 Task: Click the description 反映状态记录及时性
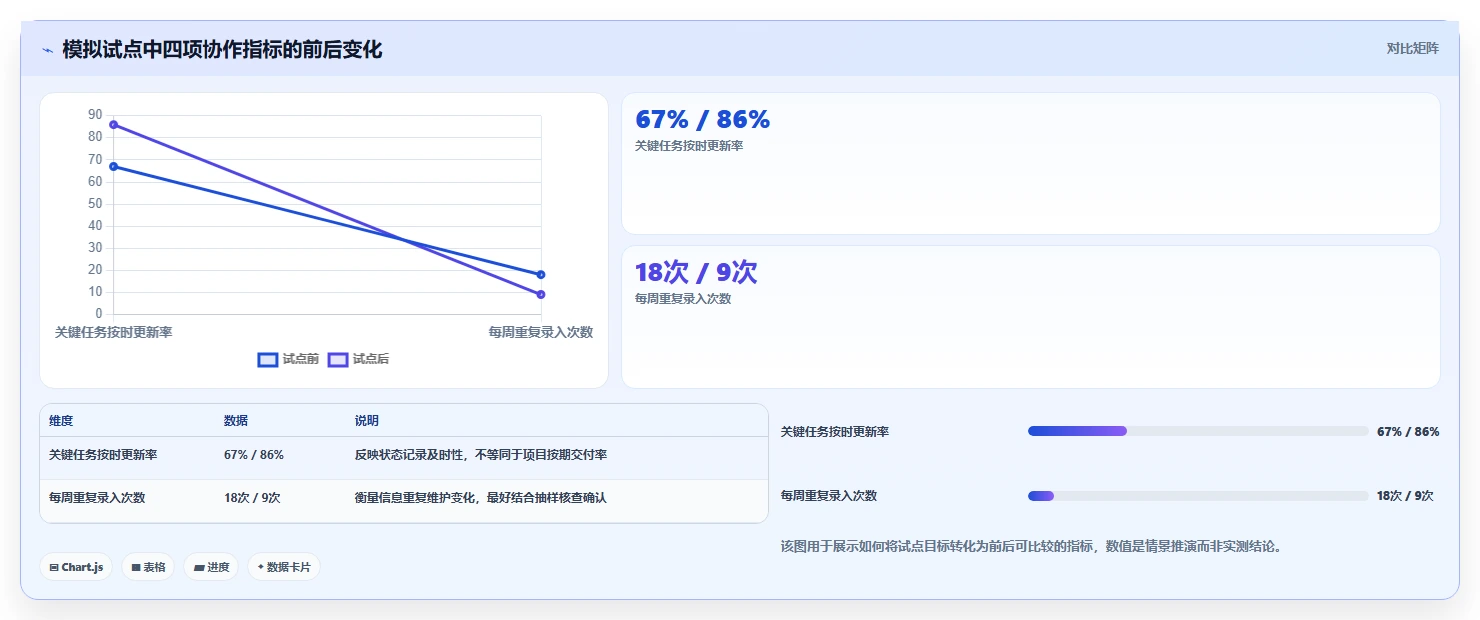(481, 455)
